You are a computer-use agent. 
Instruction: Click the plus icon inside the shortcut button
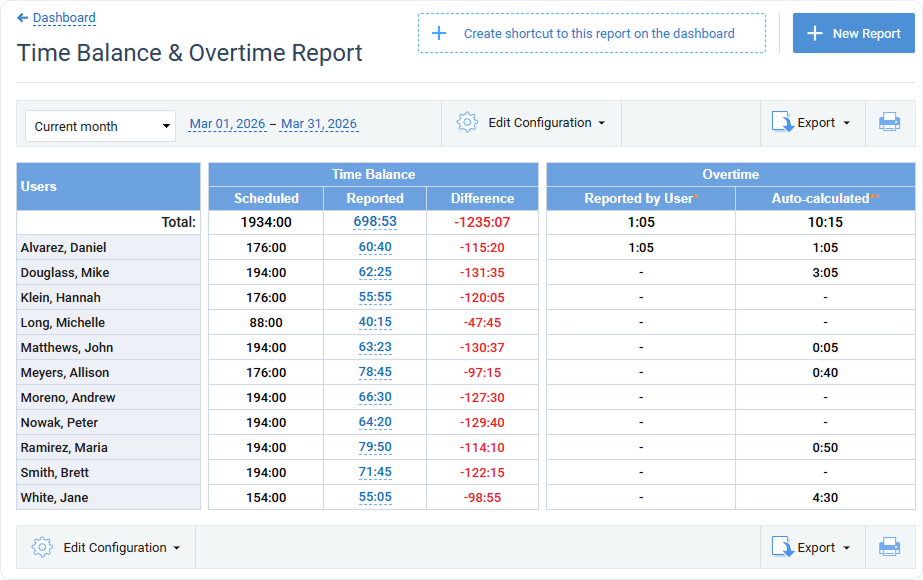coord(438,33)
